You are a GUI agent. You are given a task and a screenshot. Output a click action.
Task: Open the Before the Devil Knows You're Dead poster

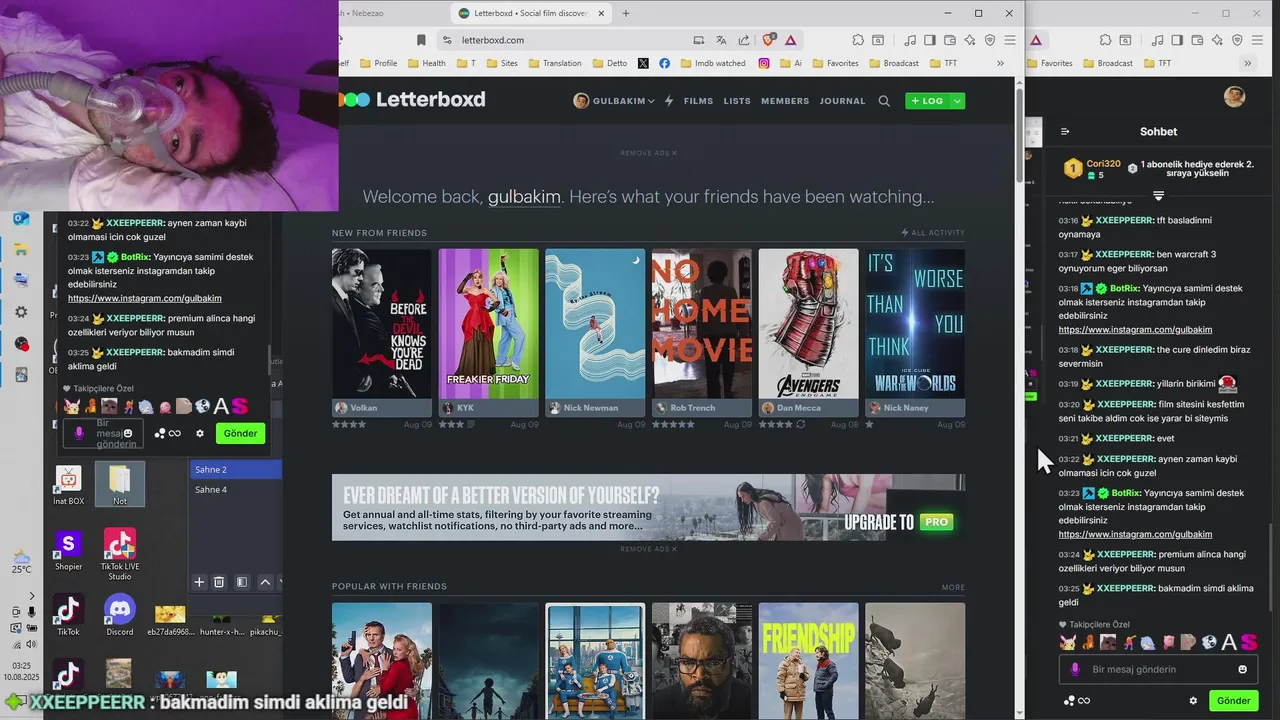click(382, 324)
